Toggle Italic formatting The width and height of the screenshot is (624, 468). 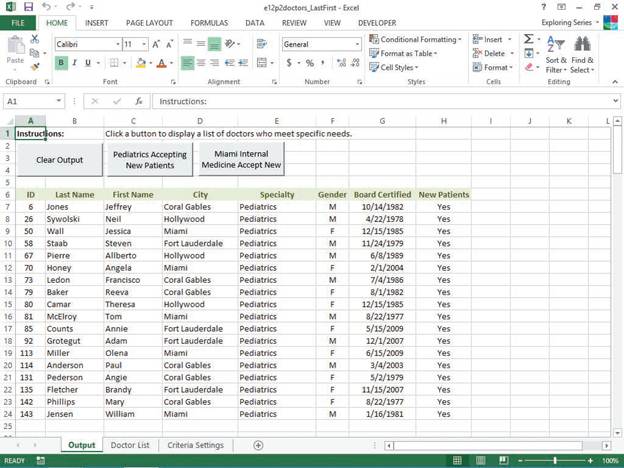click(75, 63)
